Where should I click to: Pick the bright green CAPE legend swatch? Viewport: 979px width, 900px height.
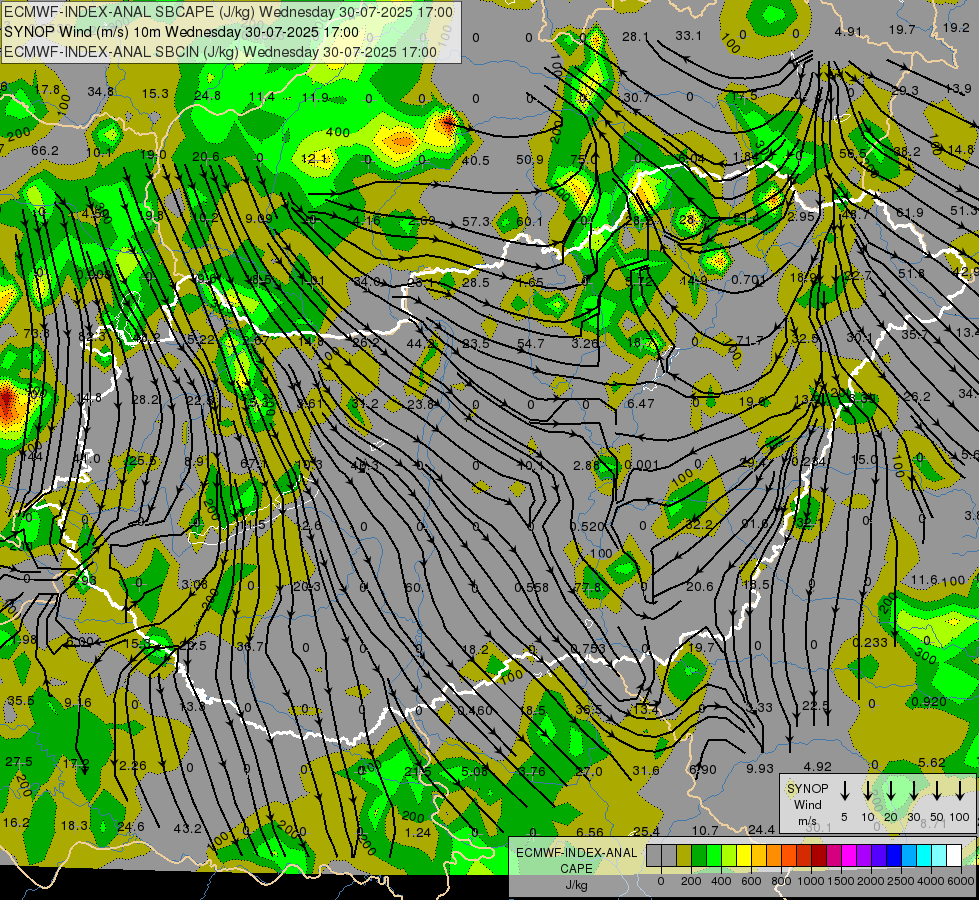(714, 855)
